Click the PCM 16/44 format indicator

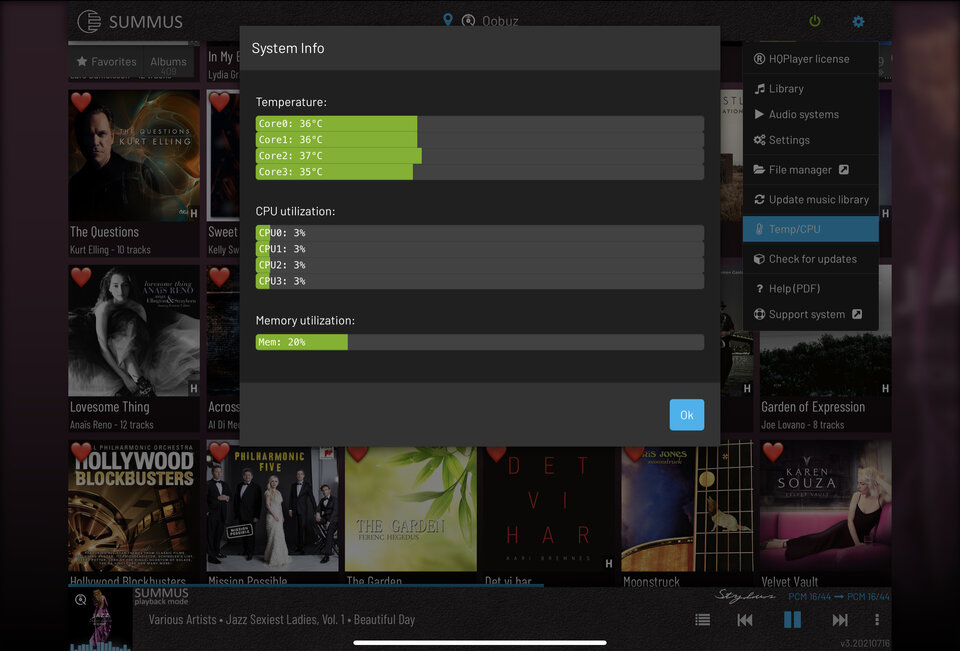[x=839, y=596]
